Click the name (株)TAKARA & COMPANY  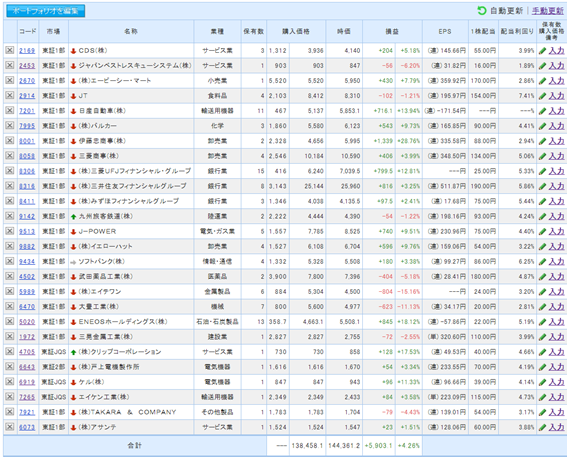coord(127,412)
